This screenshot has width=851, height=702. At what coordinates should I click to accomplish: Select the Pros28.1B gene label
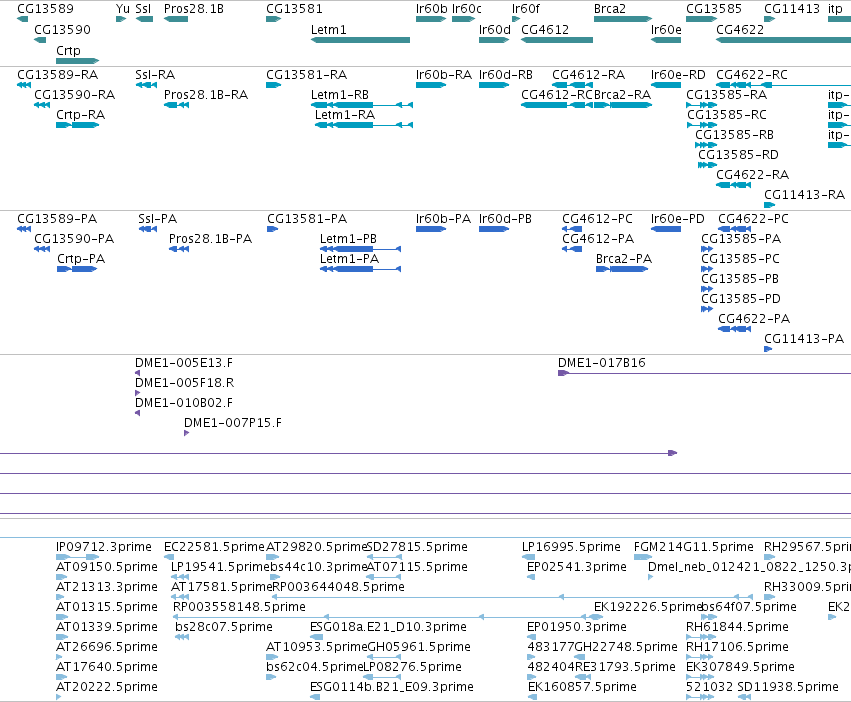click(194, 9)
